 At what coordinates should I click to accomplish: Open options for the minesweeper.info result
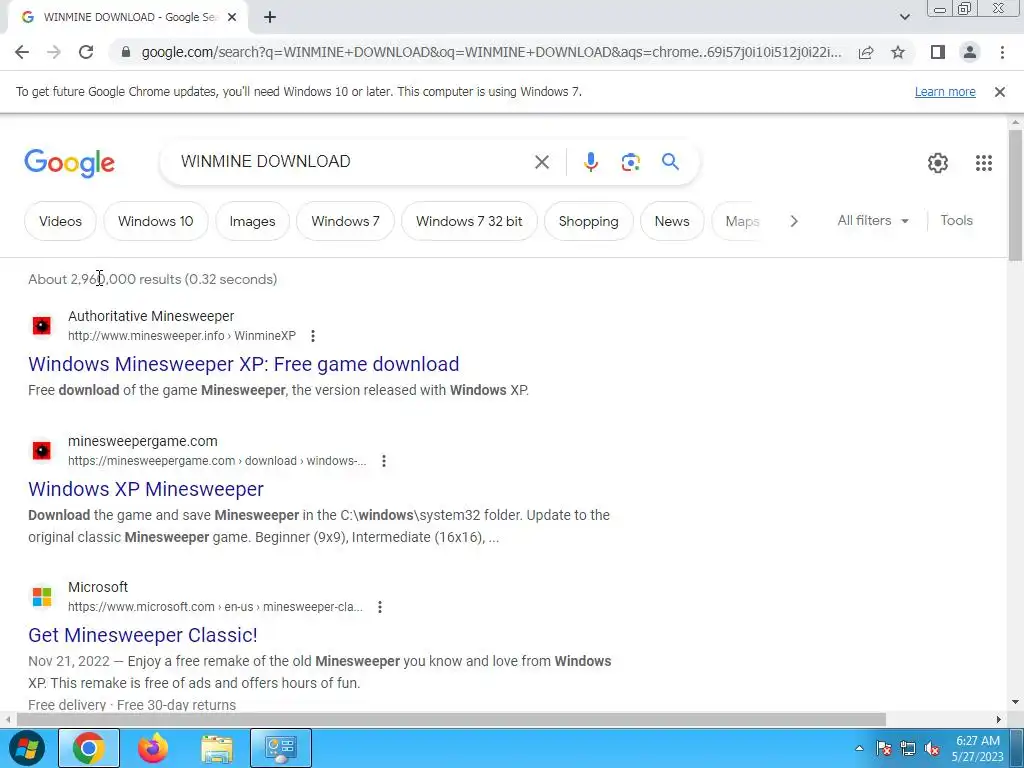(313, 336)
